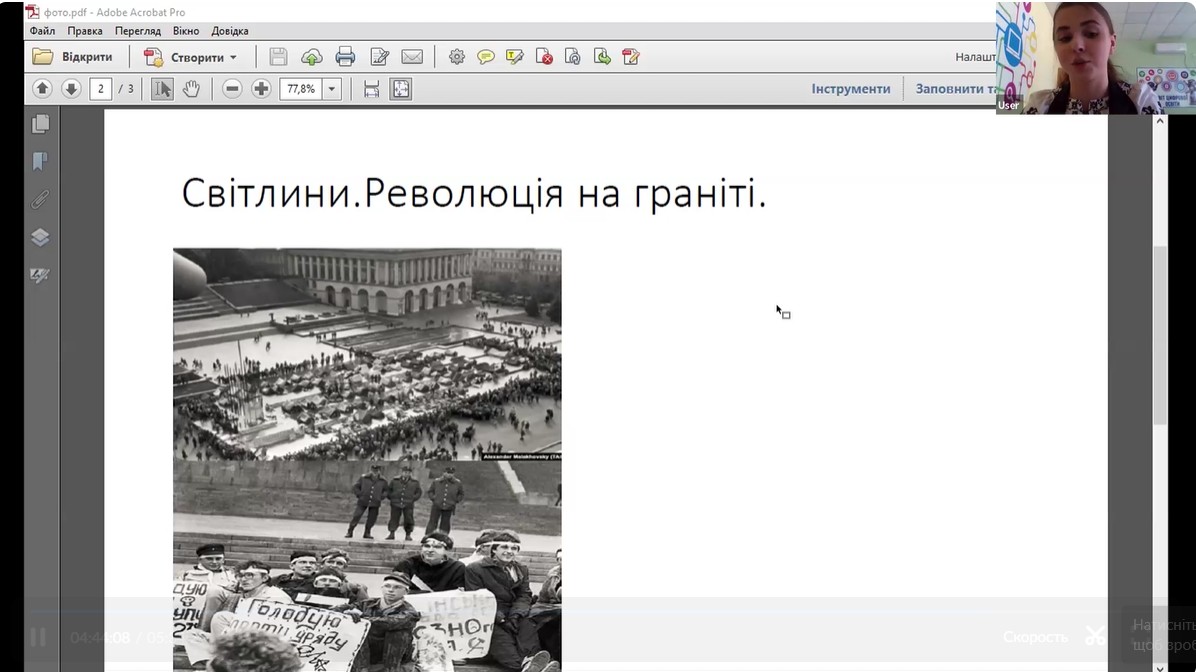Open the Файл menu
Viewport: 1196px width, 672px height.
tap(42, 31)
